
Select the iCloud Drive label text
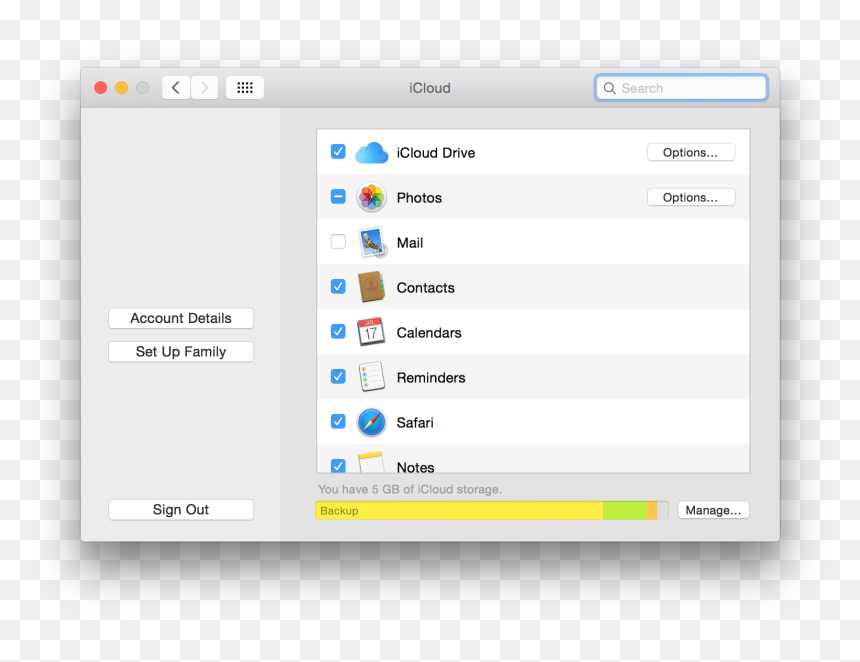pos(436,153)
